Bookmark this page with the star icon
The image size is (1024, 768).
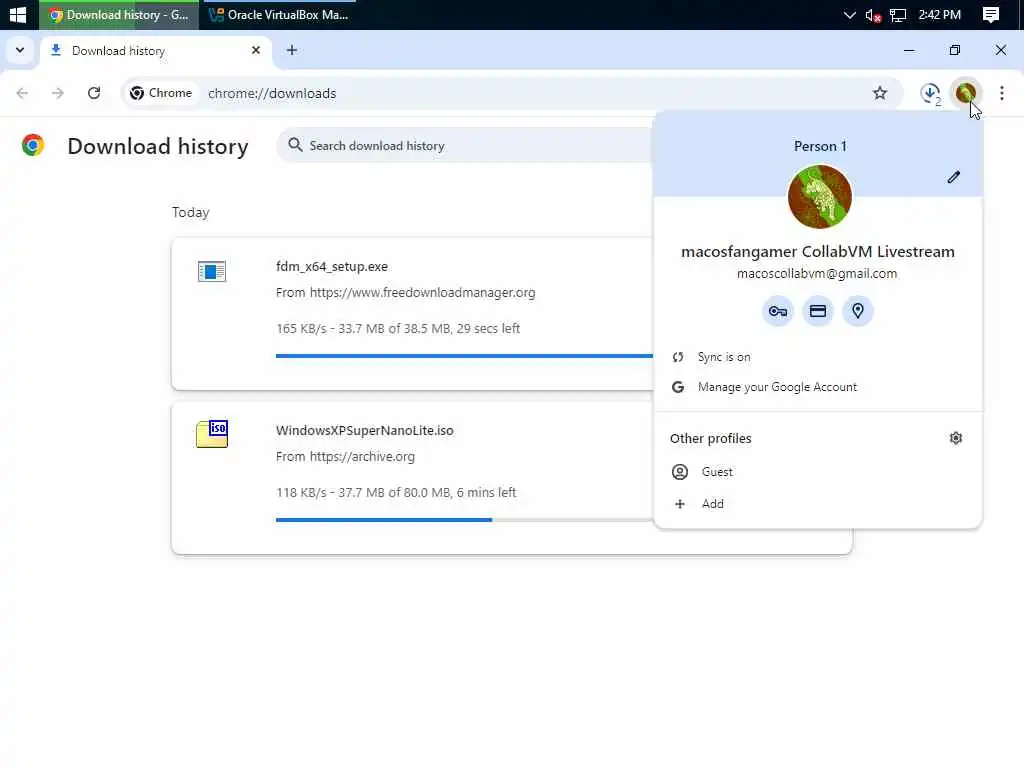880,93
